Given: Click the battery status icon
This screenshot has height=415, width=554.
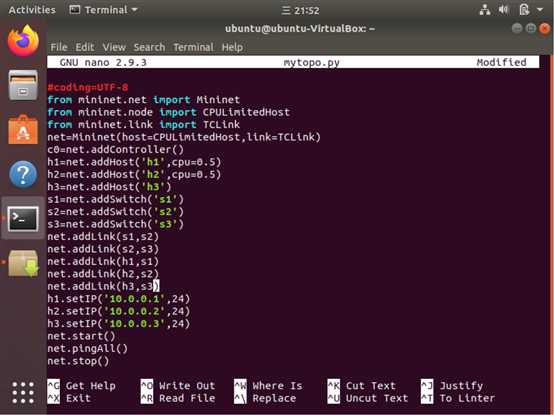Looking at the screenshot, I should [x=524, y=10].
